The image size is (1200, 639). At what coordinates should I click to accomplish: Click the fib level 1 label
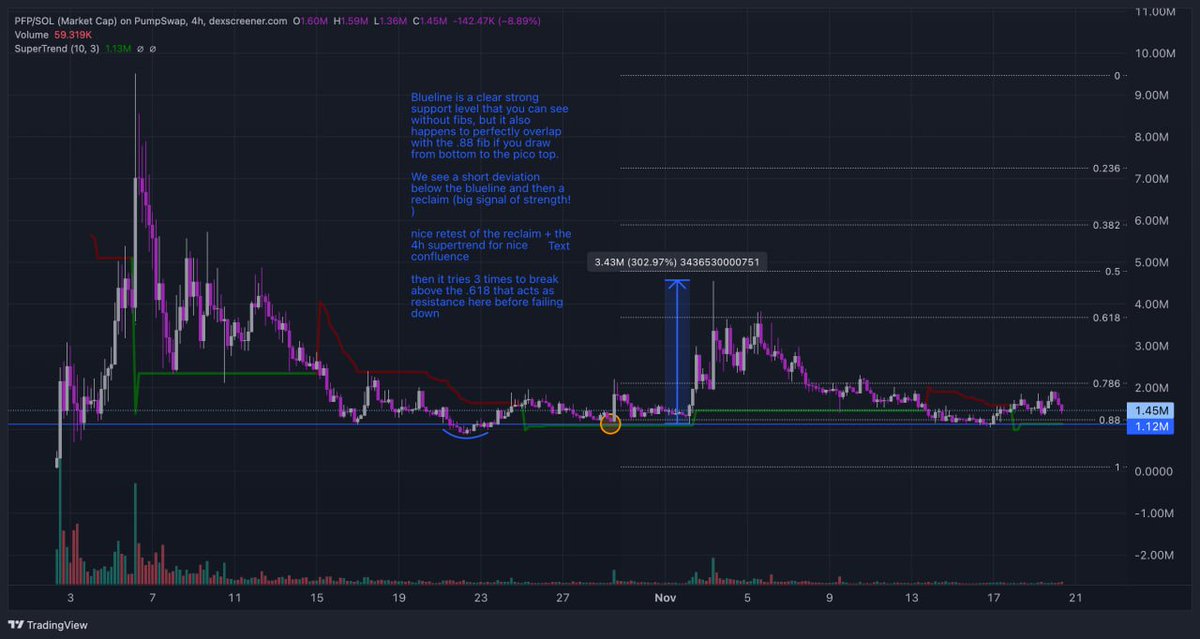tap(1117, 467)
